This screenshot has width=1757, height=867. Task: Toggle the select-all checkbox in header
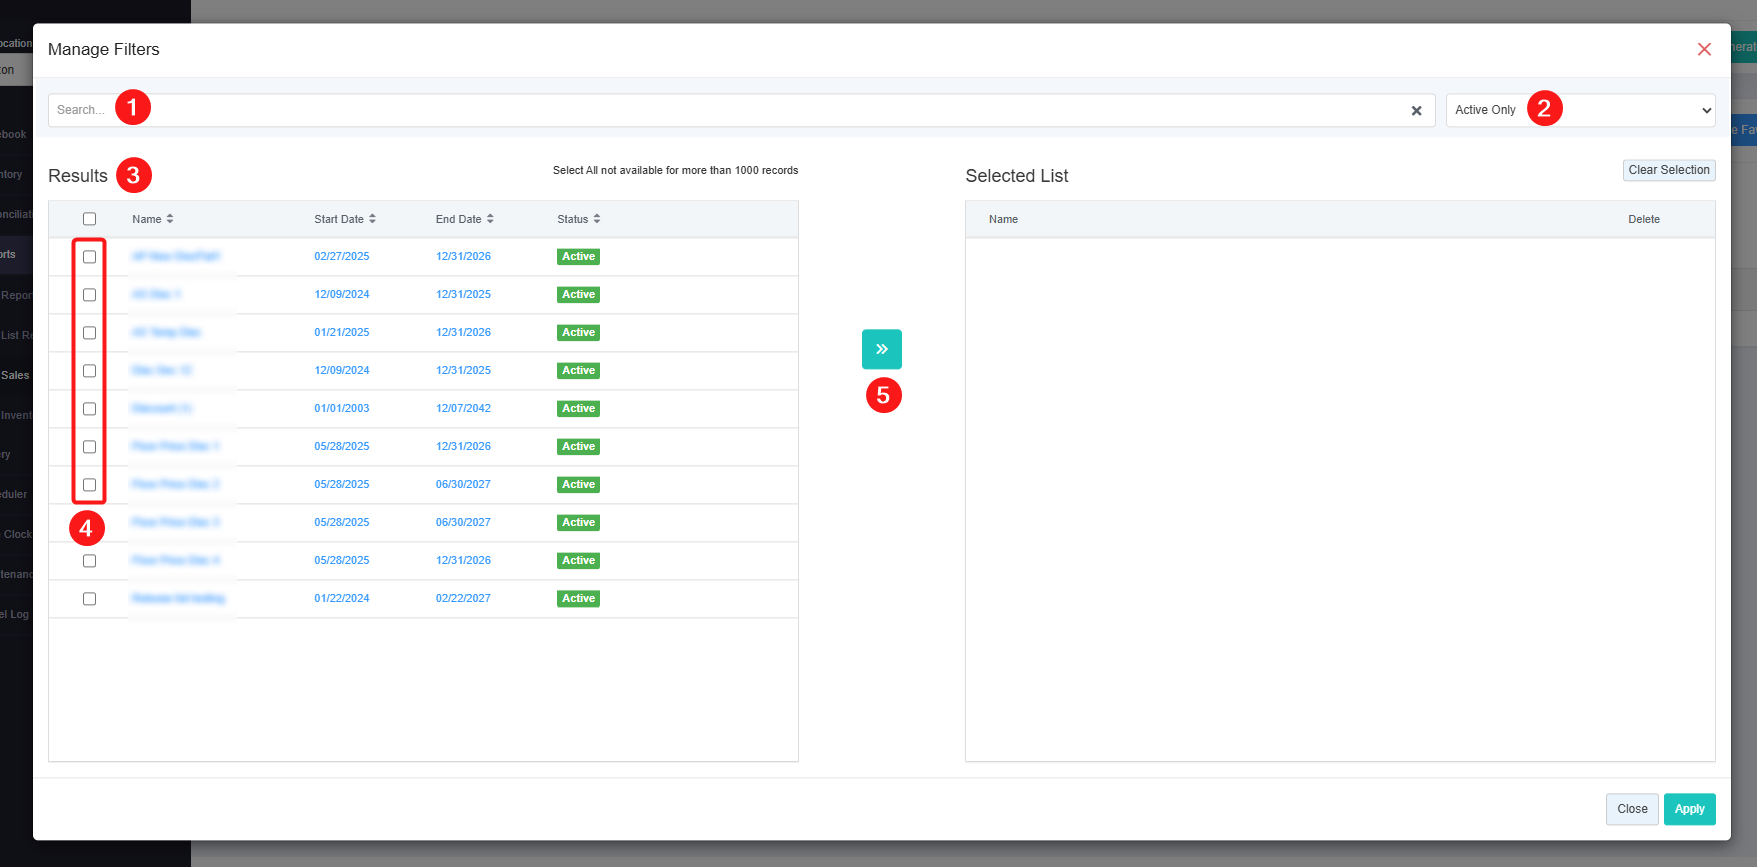90,219
